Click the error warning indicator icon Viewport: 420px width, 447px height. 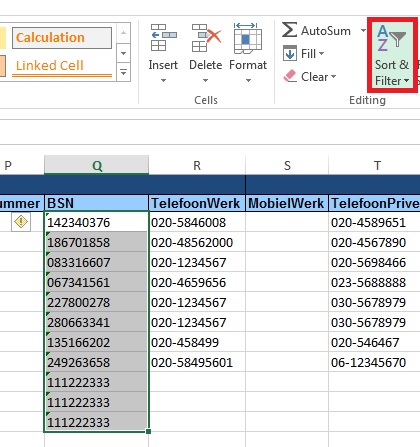point(21,222)
